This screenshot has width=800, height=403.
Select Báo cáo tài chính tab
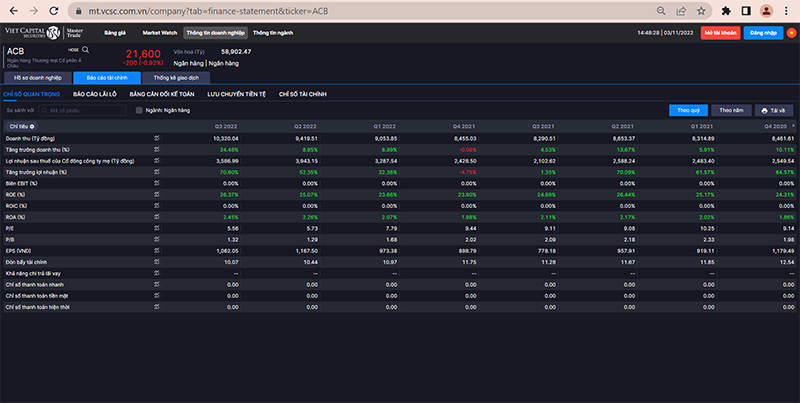(107, 78)
